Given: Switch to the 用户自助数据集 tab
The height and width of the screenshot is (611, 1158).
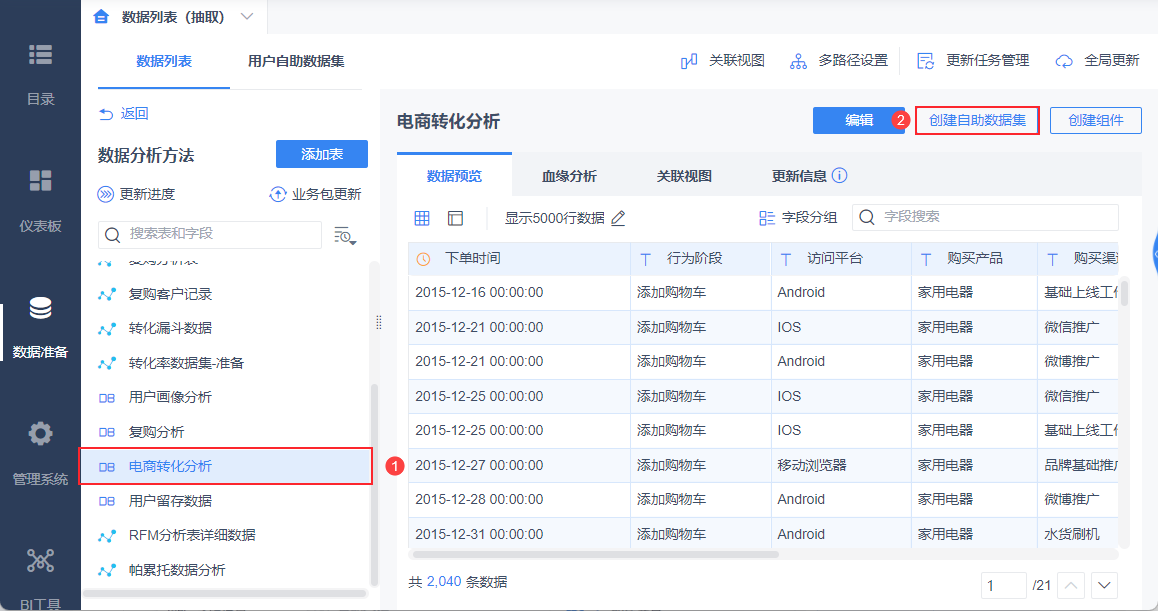Looking at the screenshot, I should tap(296, 61).
